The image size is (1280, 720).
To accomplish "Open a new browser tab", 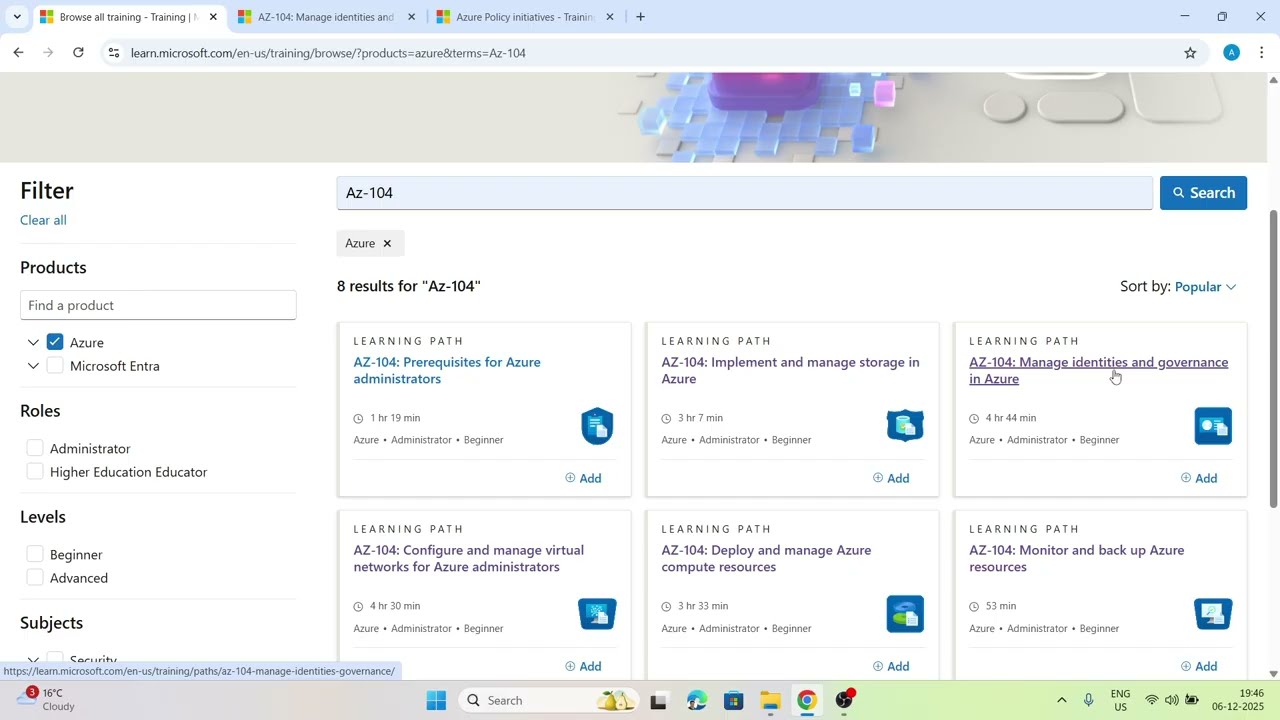I will pos(640,17).
